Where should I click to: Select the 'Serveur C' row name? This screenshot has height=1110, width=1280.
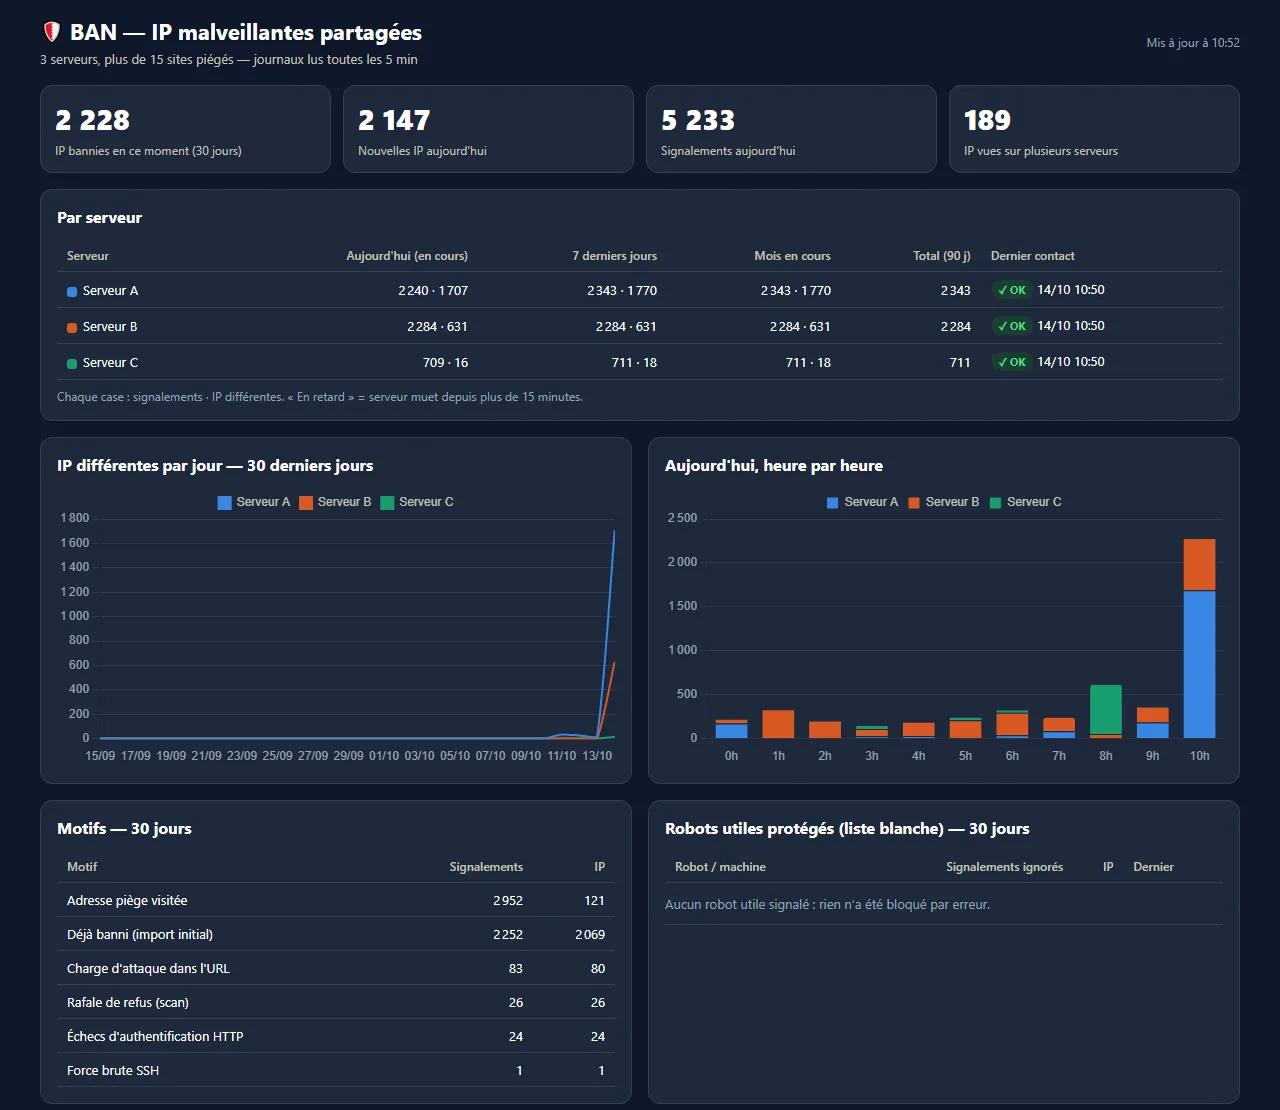click(110, 363)
